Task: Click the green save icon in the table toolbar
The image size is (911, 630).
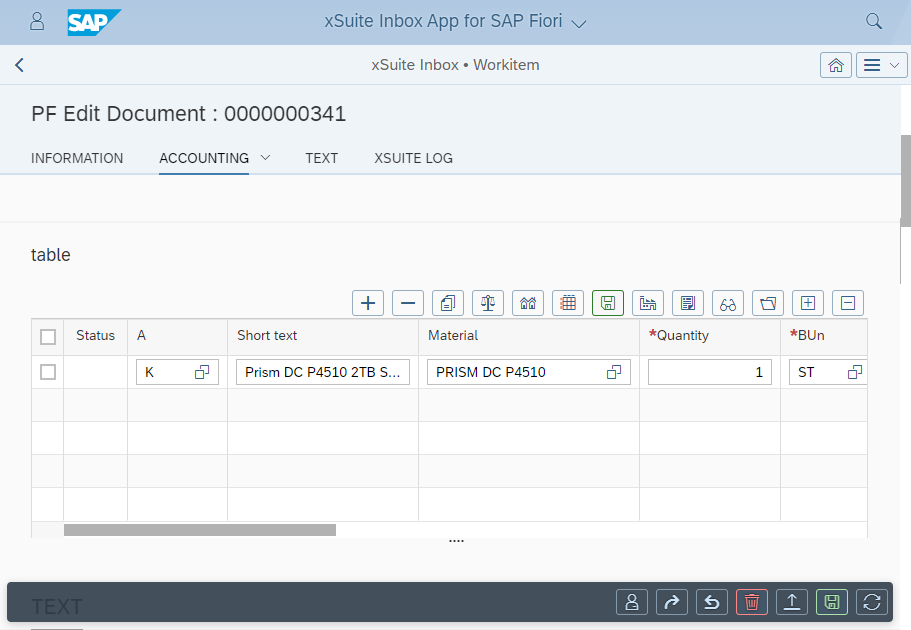Action: 607,303
